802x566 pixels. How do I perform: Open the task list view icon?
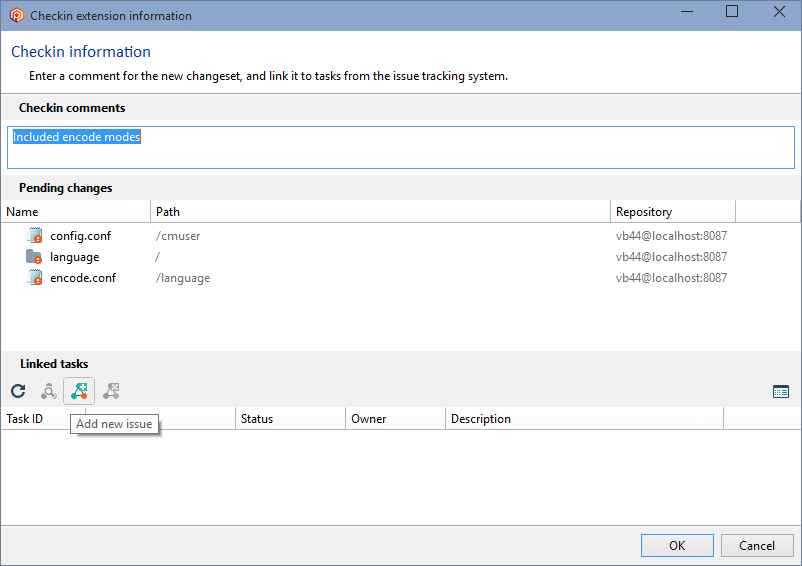tap(781, 392)
